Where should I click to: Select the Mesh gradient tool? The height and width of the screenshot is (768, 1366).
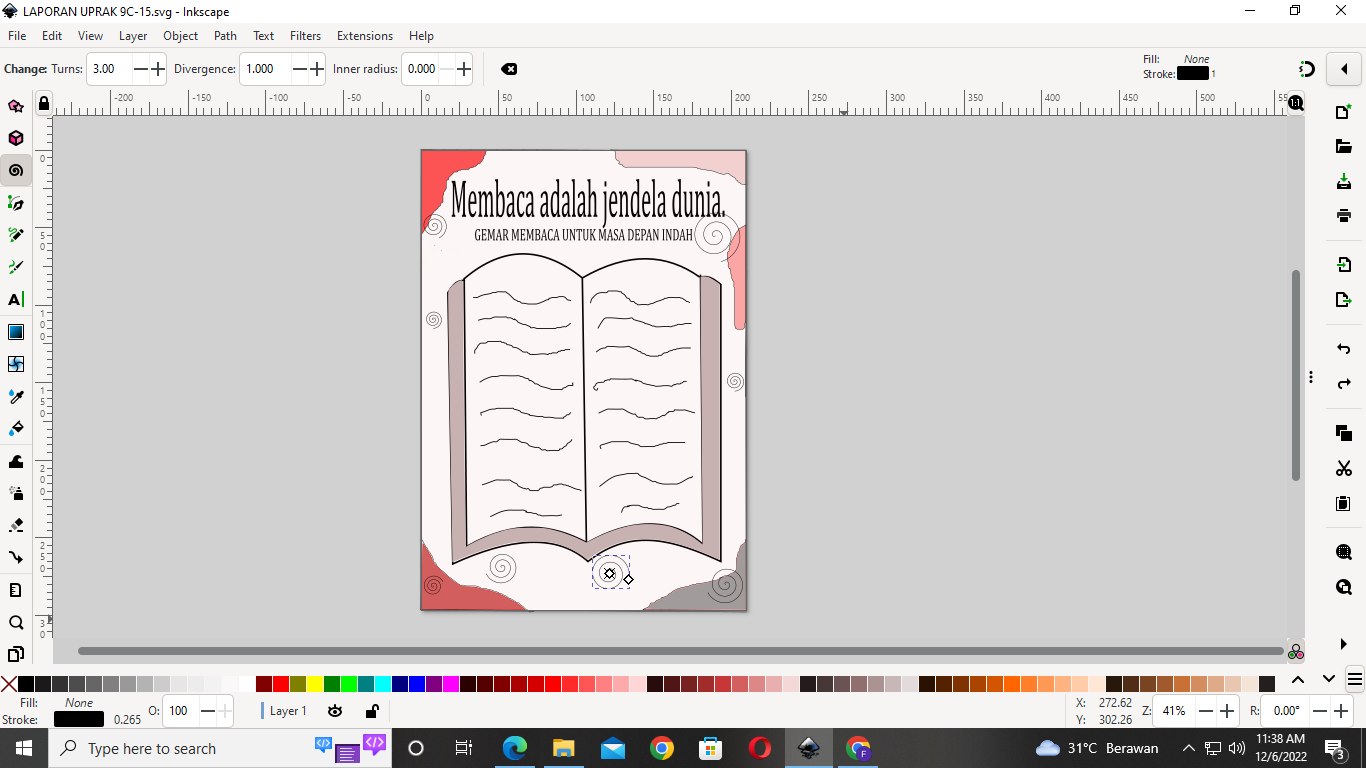(15, 364)
